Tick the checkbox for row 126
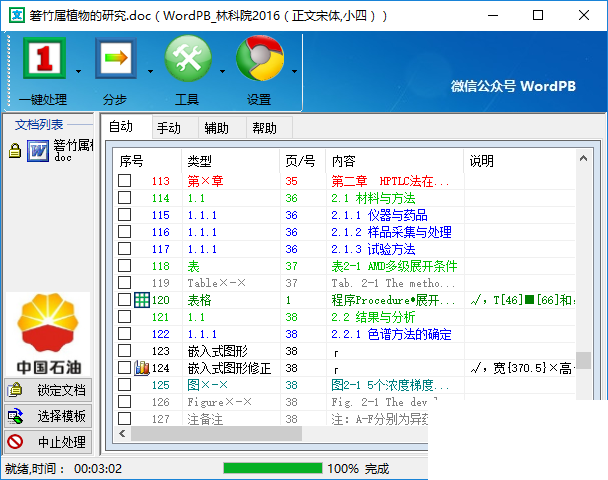The height and width of the screenshot is (480, 608). coord(124,402)
